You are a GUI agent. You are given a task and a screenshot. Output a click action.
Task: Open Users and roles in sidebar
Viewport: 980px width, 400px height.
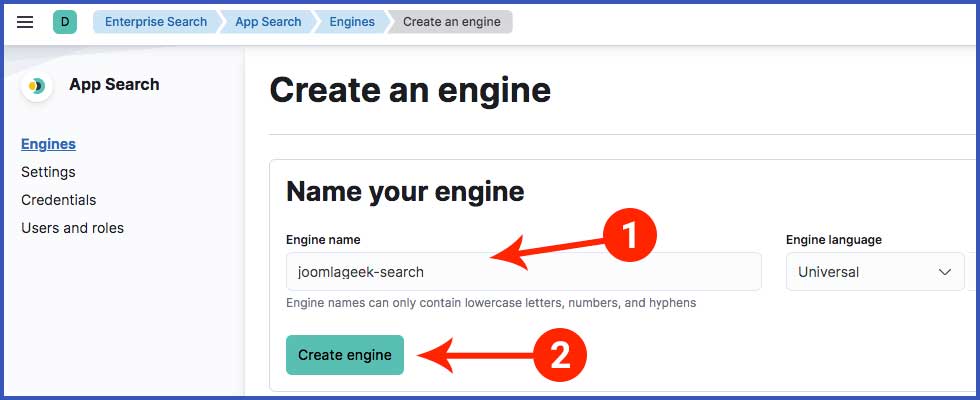(72, 228)
